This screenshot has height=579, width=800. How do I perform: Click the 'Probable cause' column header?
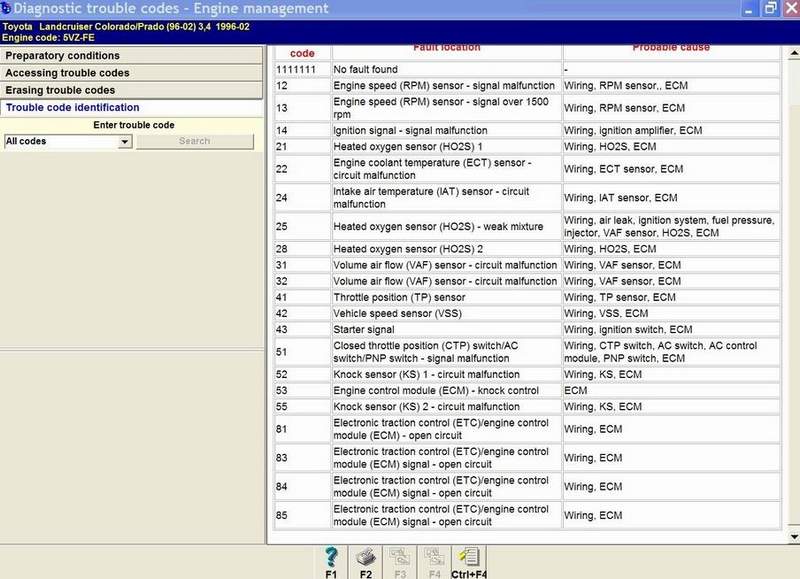point(670,49)
